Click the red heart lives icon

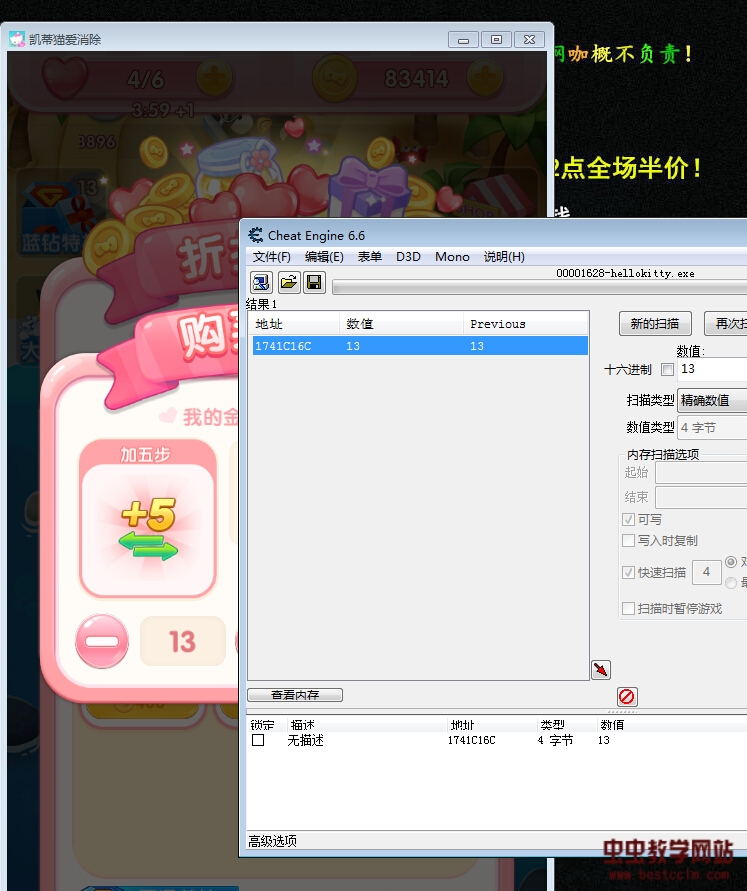point(65,77)
